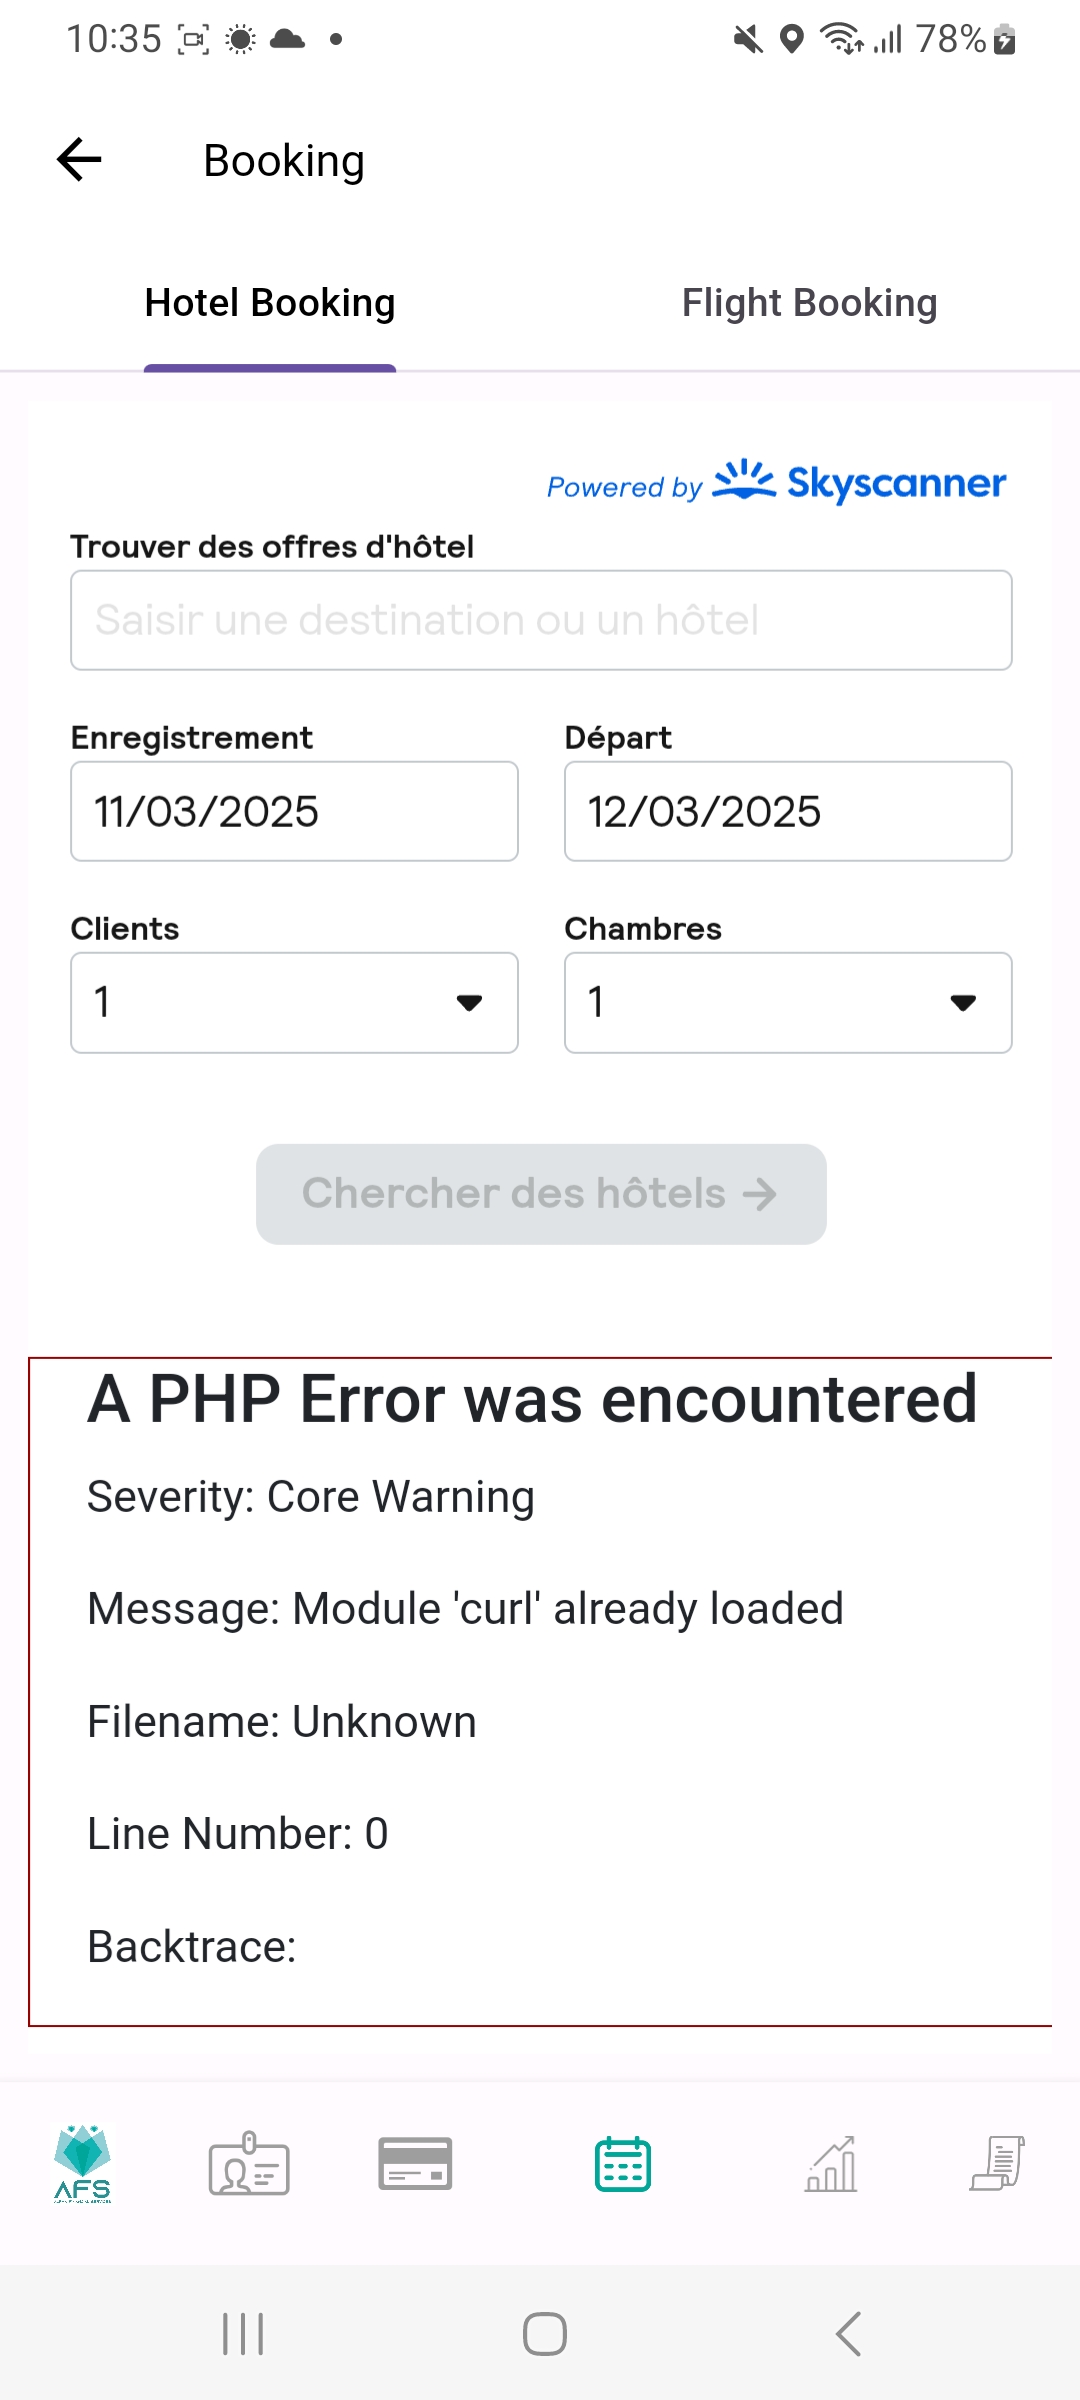The height and width of the screenshot is (2400, 1080).
Task: Open the Départ date field
Action: [788, 811]
